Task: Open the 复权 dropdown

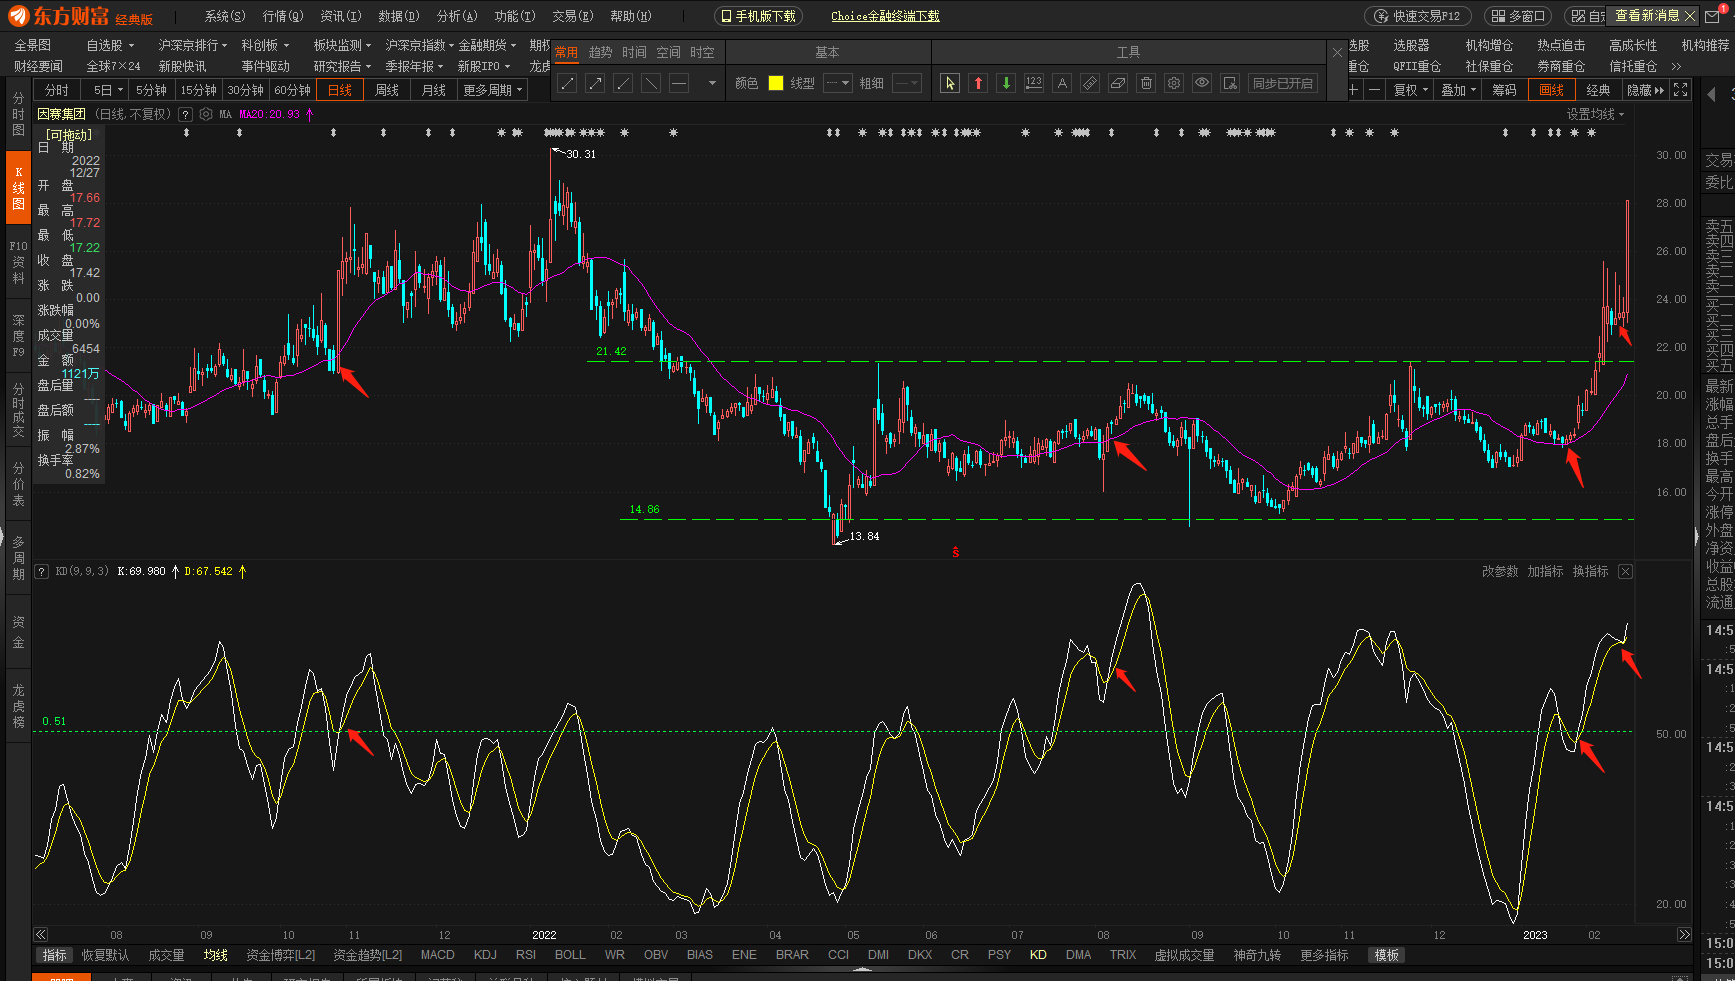Action: tap(1411, 90)
